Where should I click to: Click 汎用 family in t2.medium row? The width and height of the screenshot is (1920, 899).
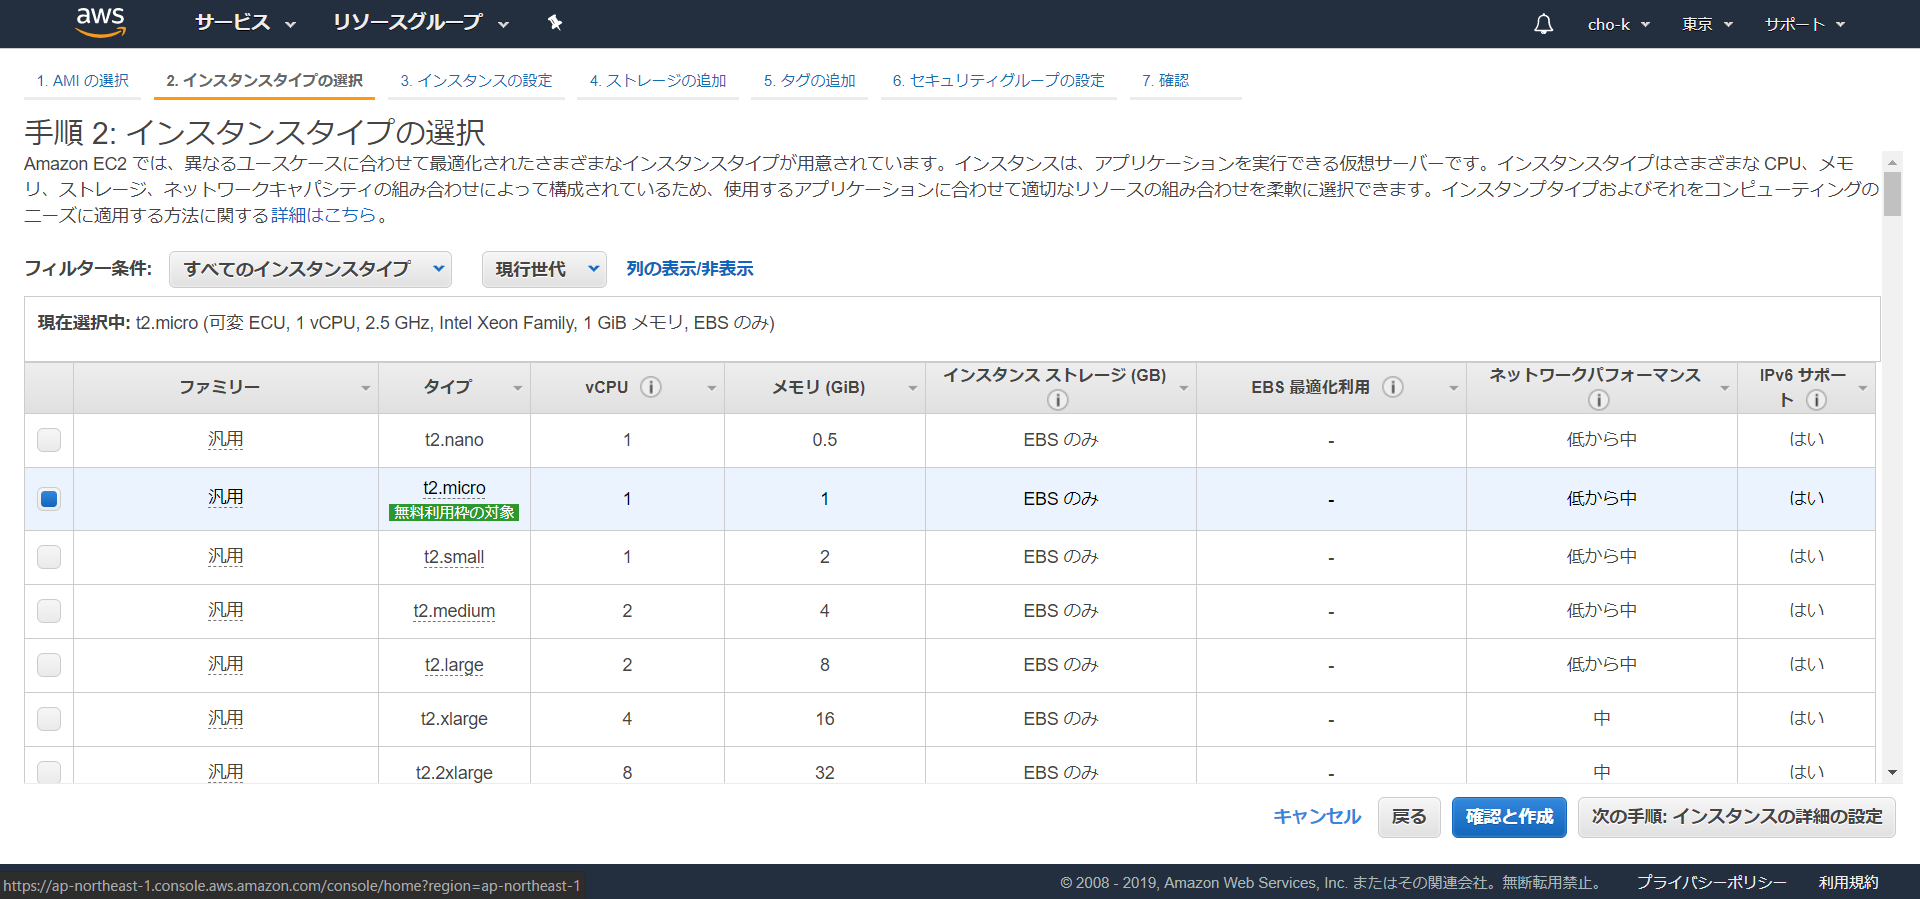(x=226, y=611)
